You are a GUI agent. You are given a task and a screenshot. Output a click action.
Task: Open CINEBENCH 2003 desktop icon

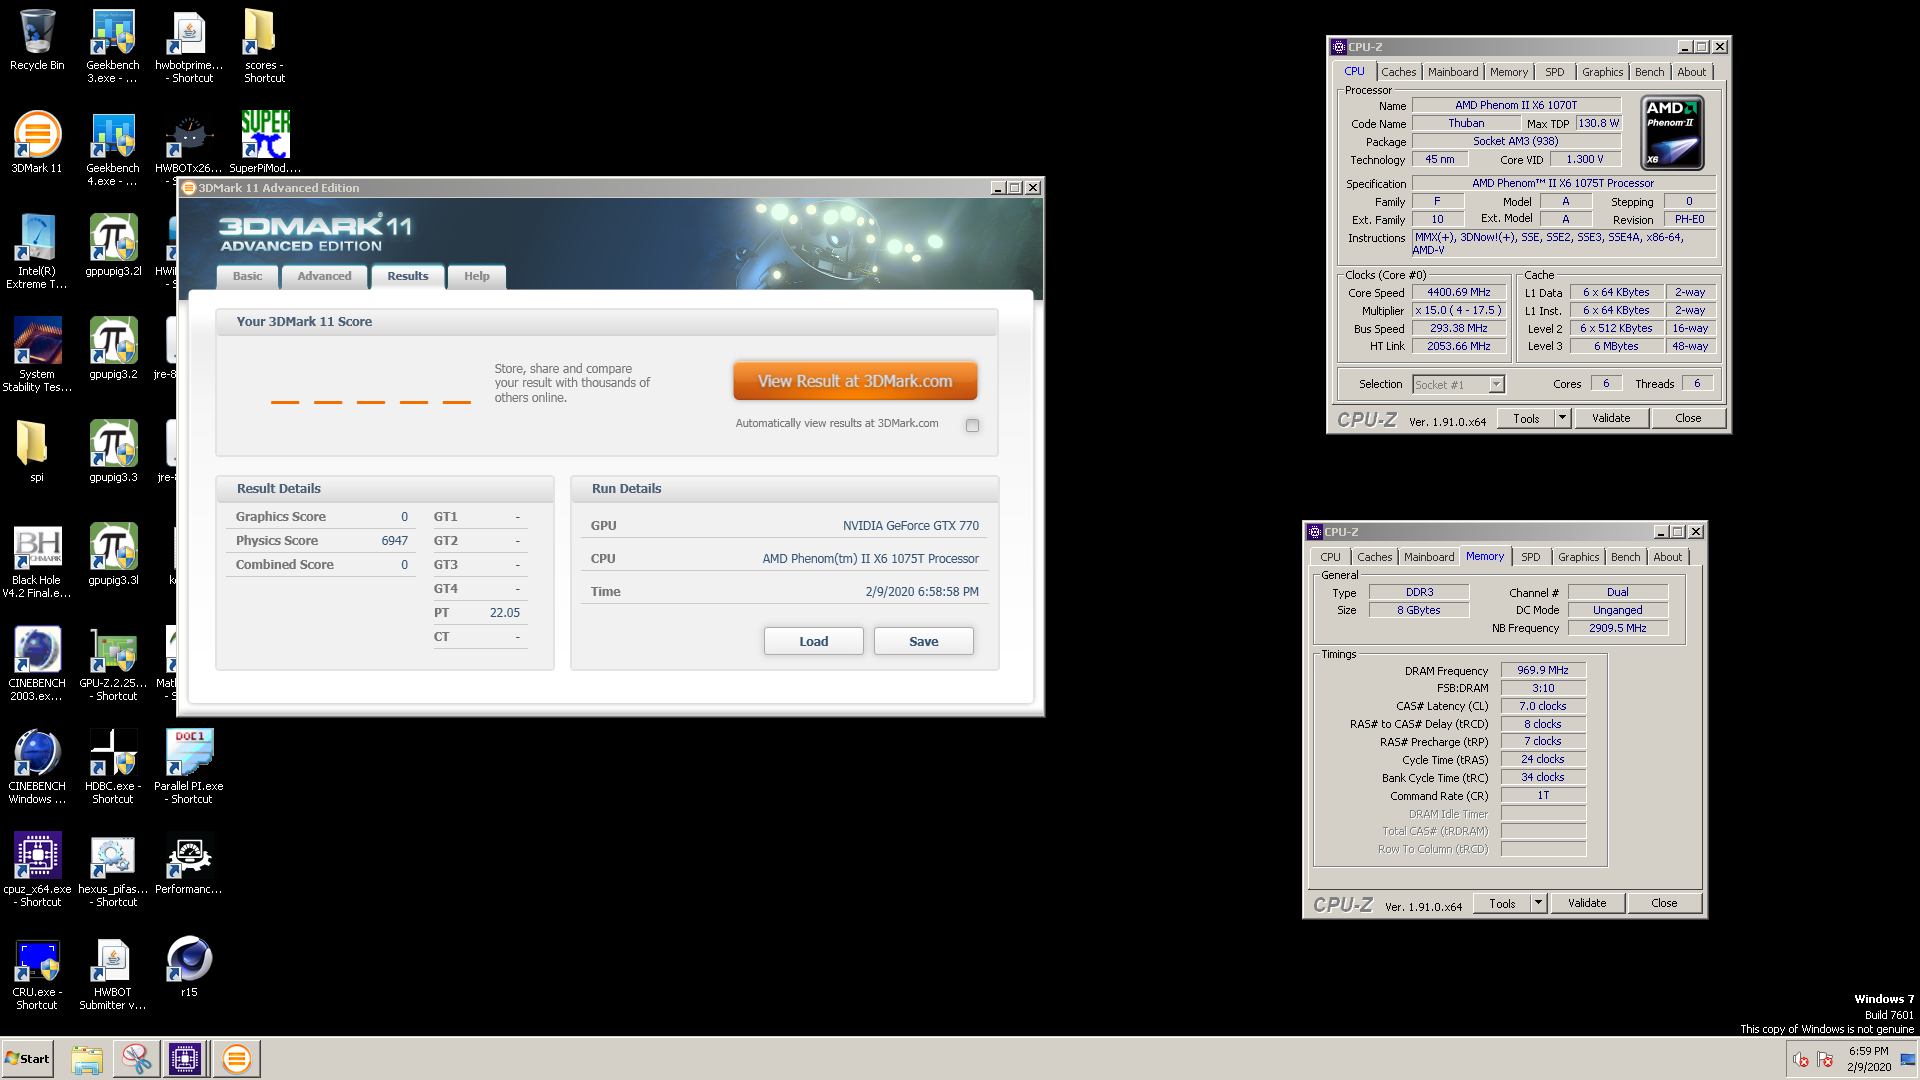pos(37,664)
